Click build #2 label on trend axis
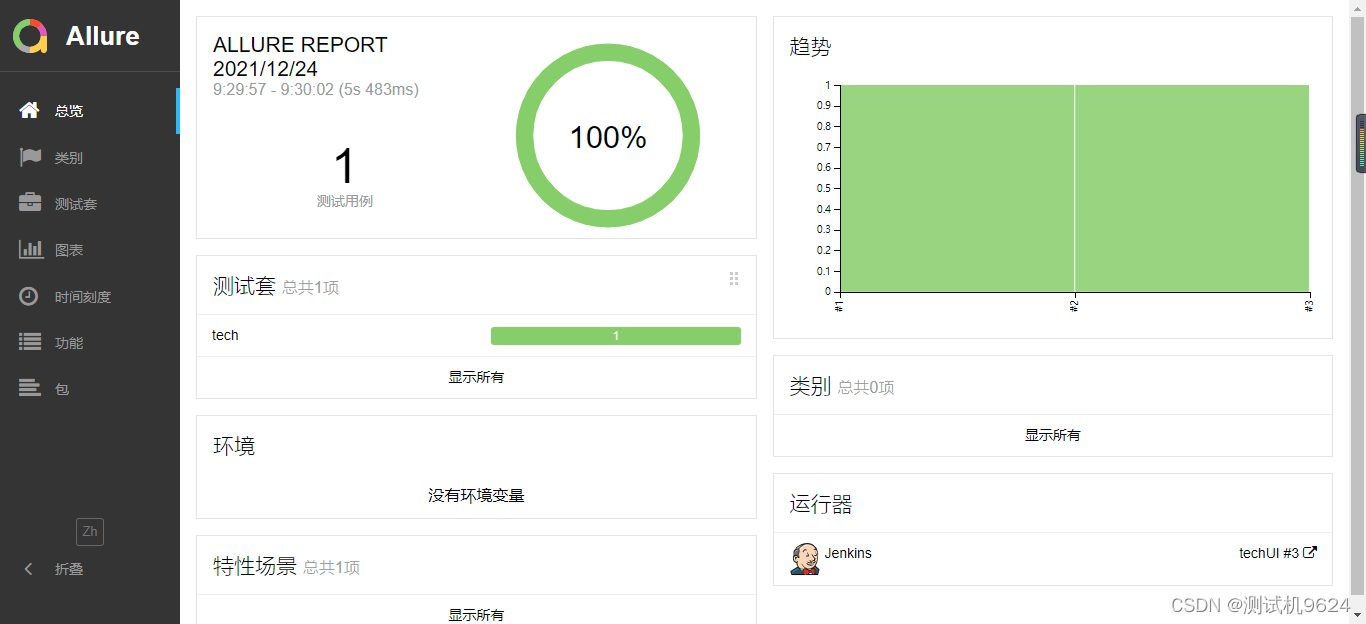The width and height of the screenshot is (1366, 624). (1074, 305)
